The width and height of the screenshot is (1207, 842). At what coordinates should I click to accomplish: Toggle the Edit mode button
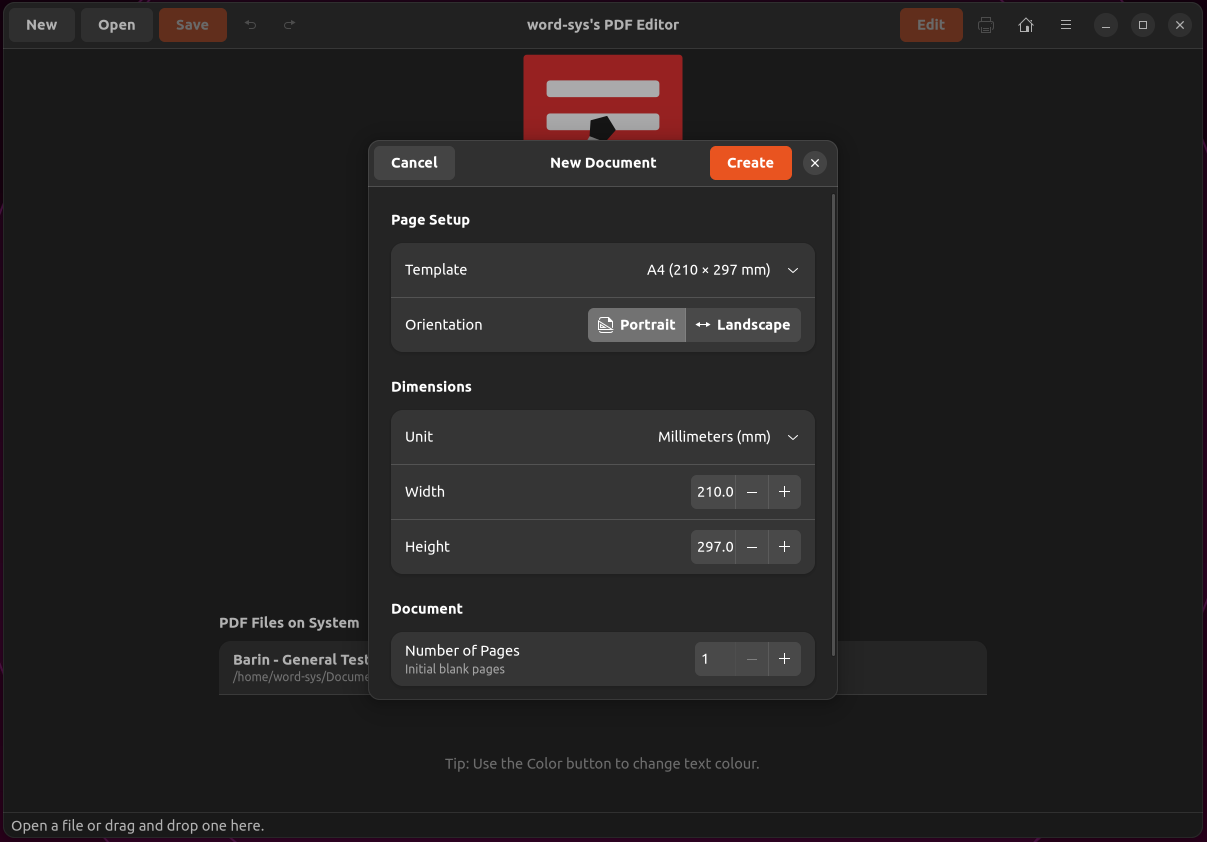[931, 25]
